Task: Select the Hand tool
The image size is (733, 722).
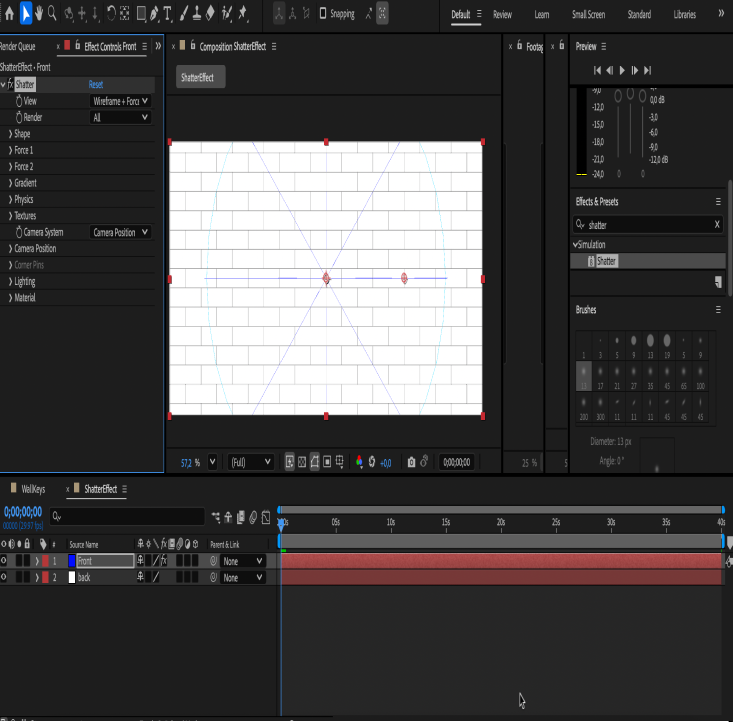Action: coord(39,14)
